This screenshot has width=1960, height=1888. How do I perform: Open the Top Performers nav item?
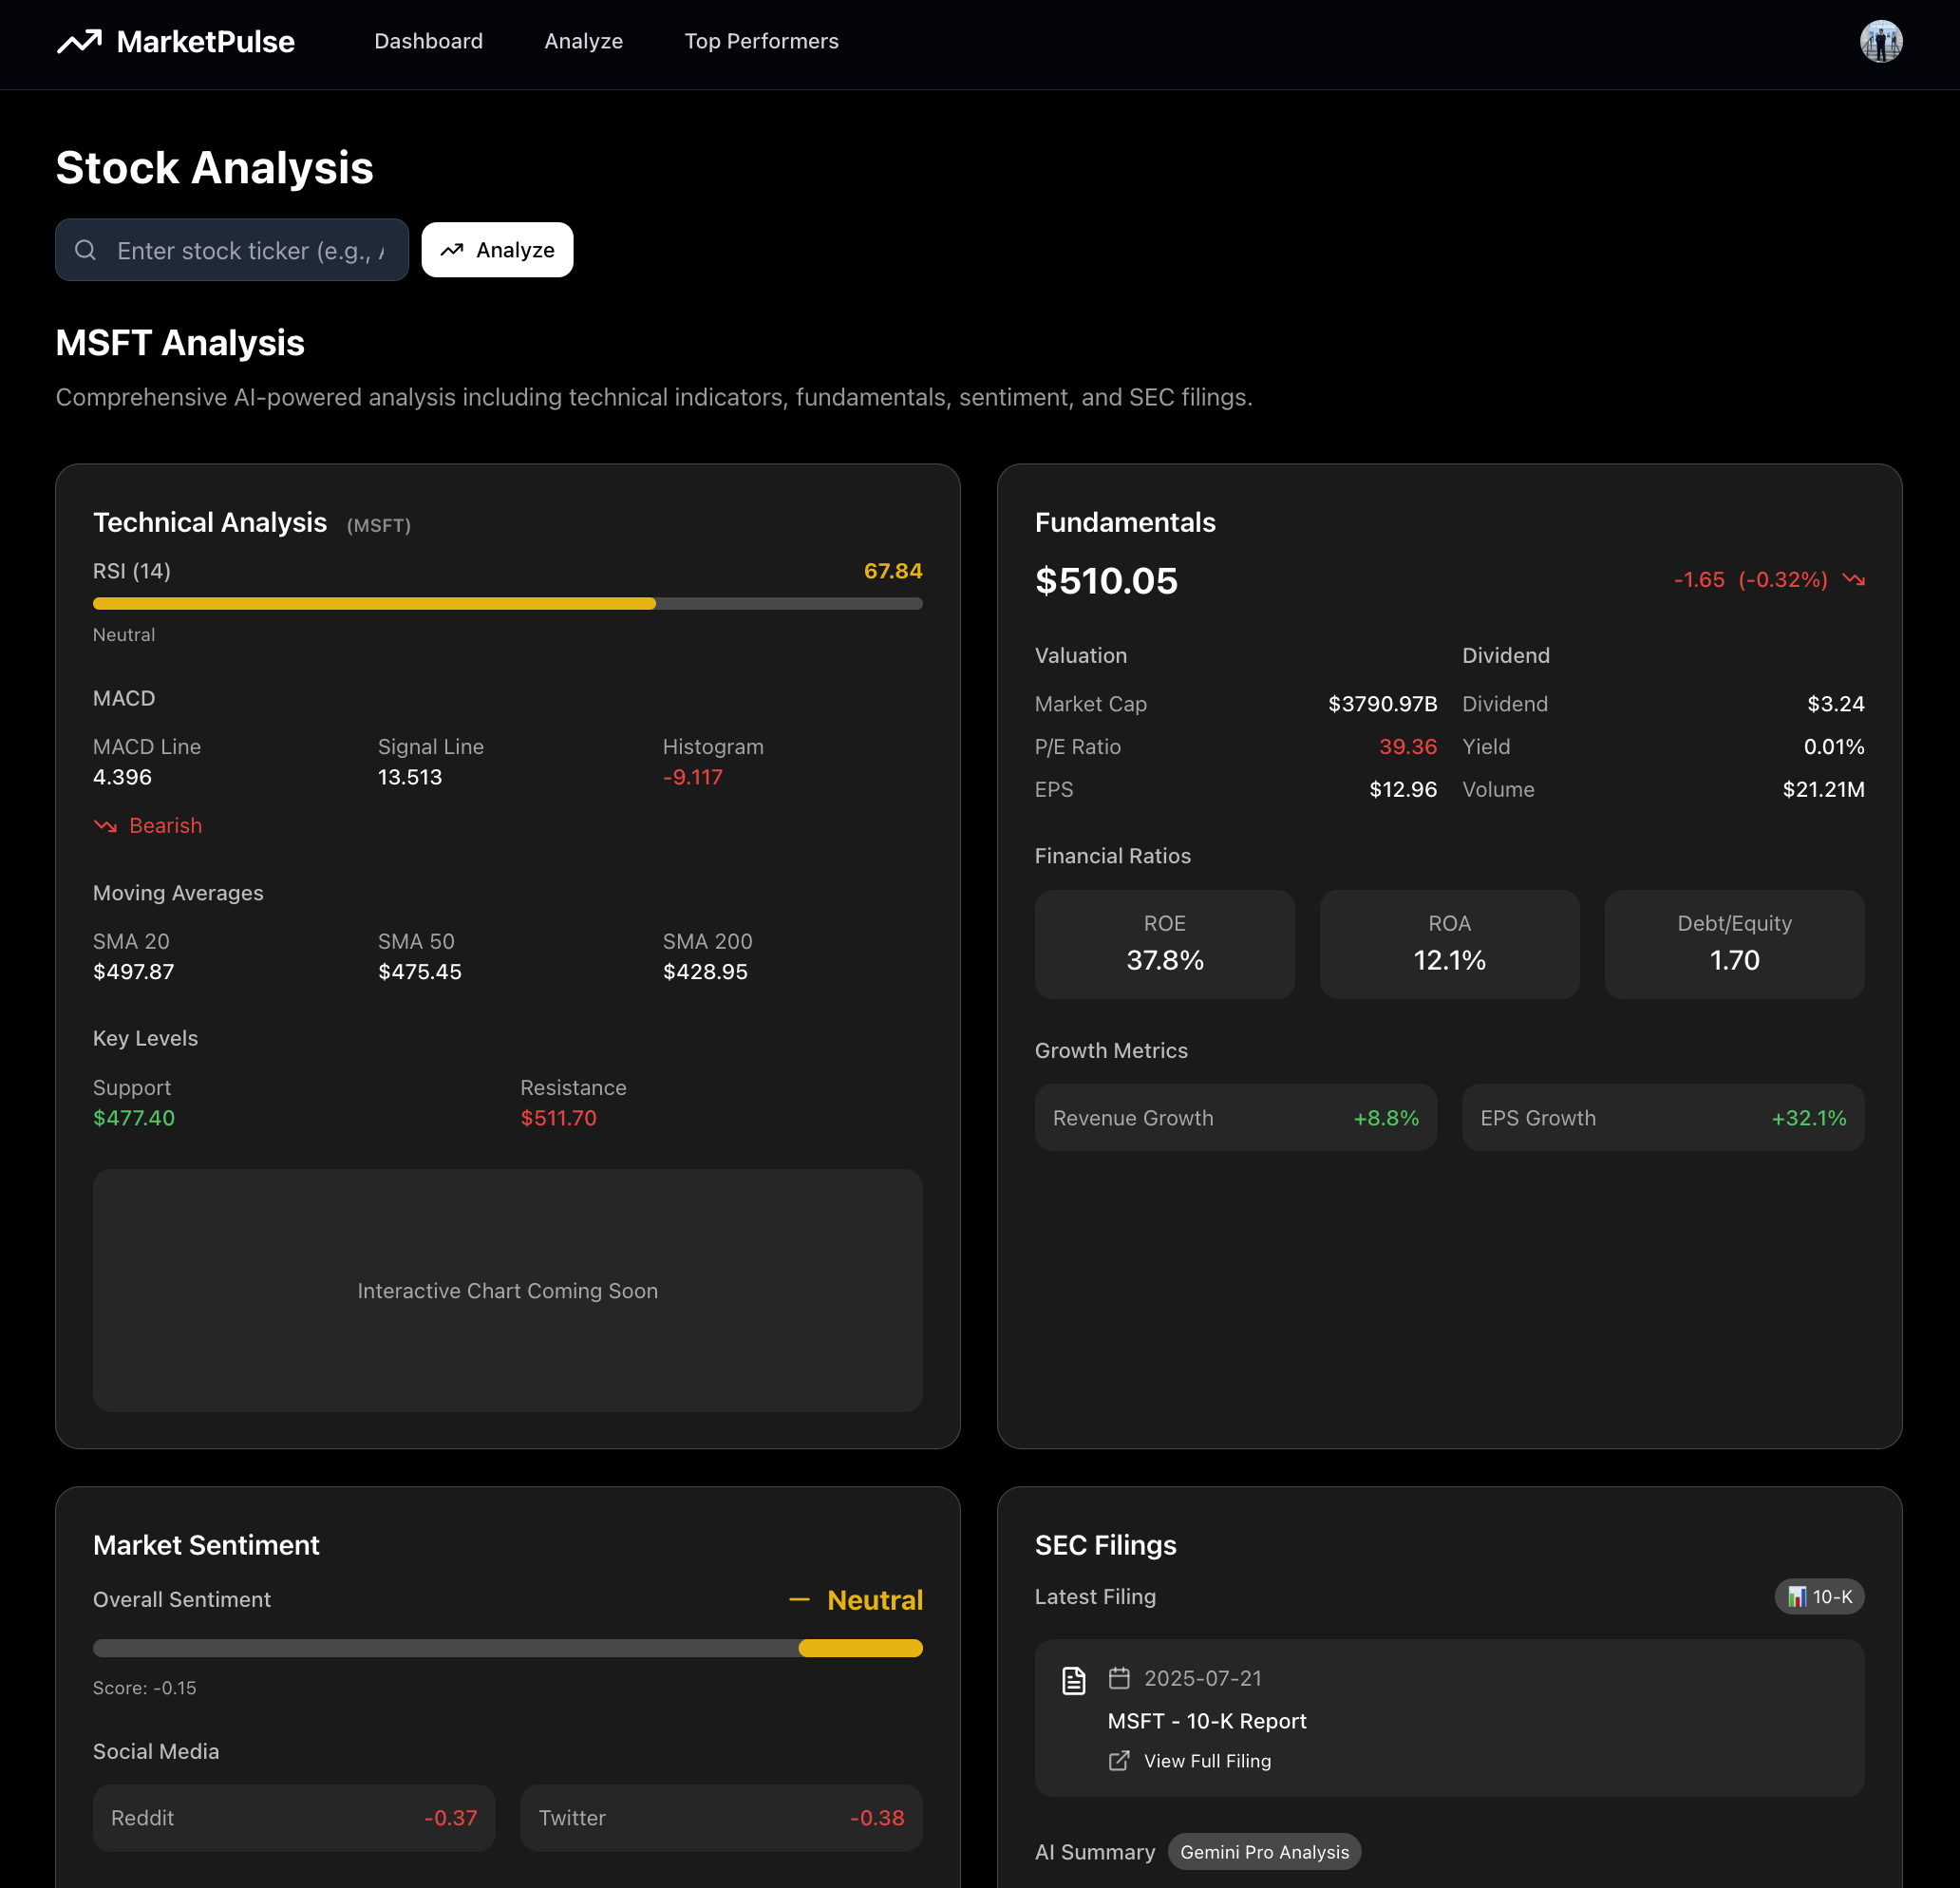pos(761,41)
